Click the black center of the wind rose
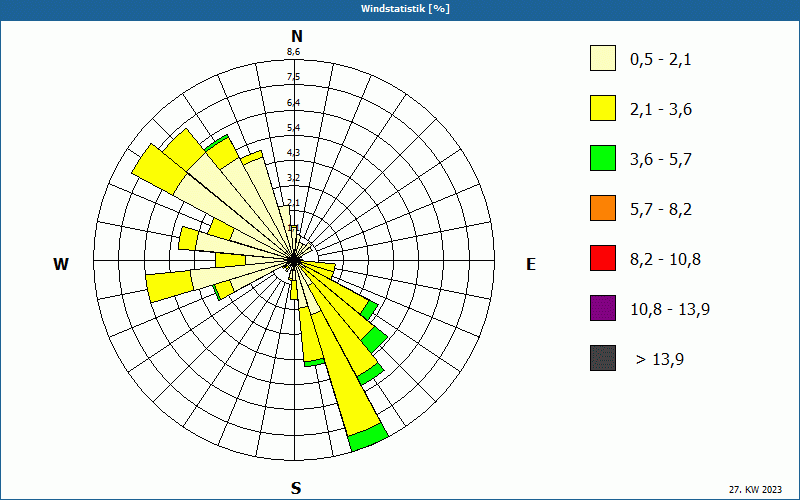 click(x=294, y=261)
